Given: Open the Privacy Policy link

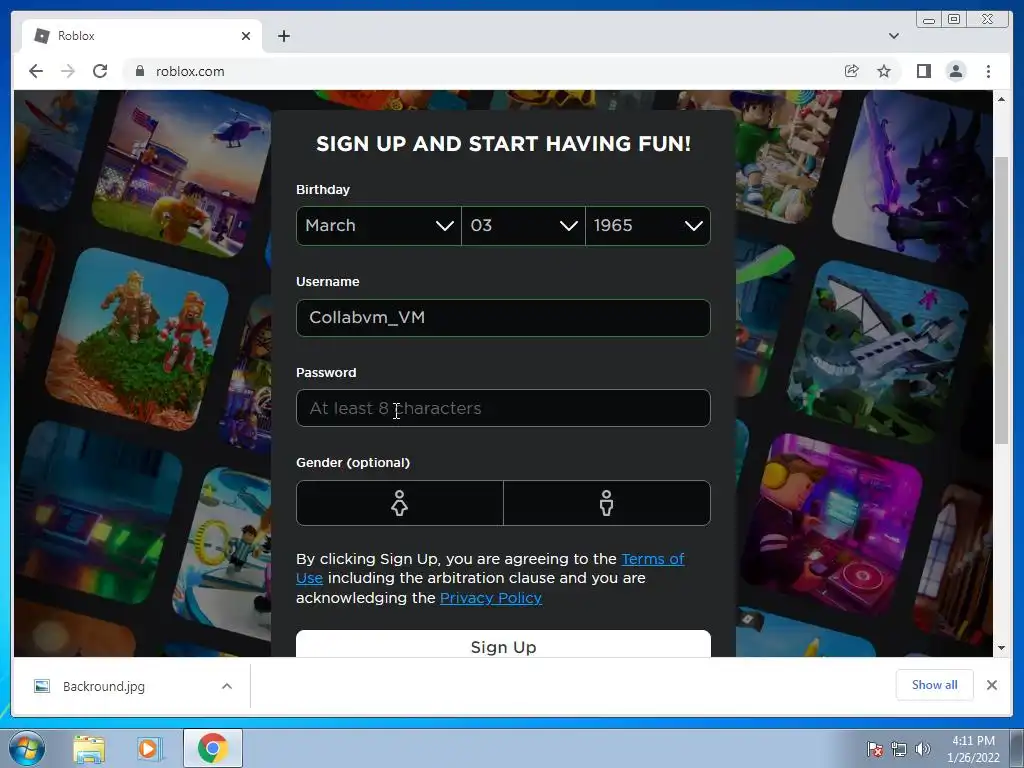Looking at the screenshot, I should [x=490, y=598].
